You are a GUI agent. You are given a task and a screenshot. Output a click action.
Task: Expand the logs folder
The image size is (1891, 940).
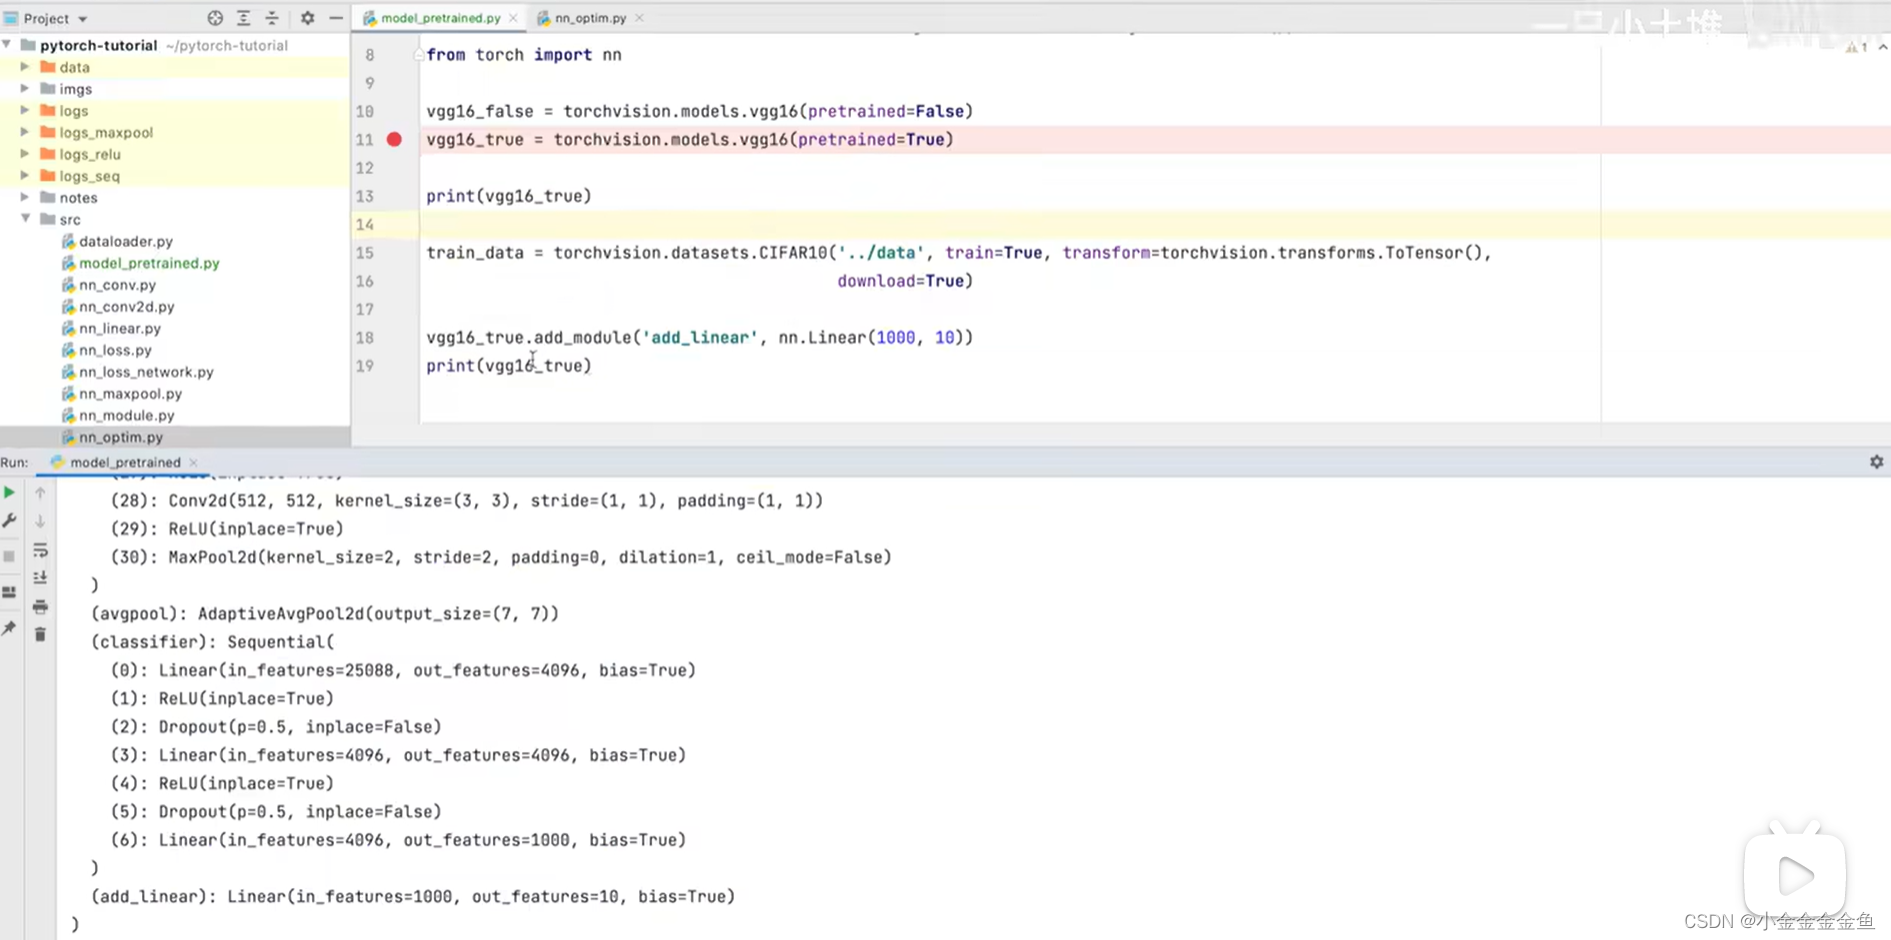point(25,110)
